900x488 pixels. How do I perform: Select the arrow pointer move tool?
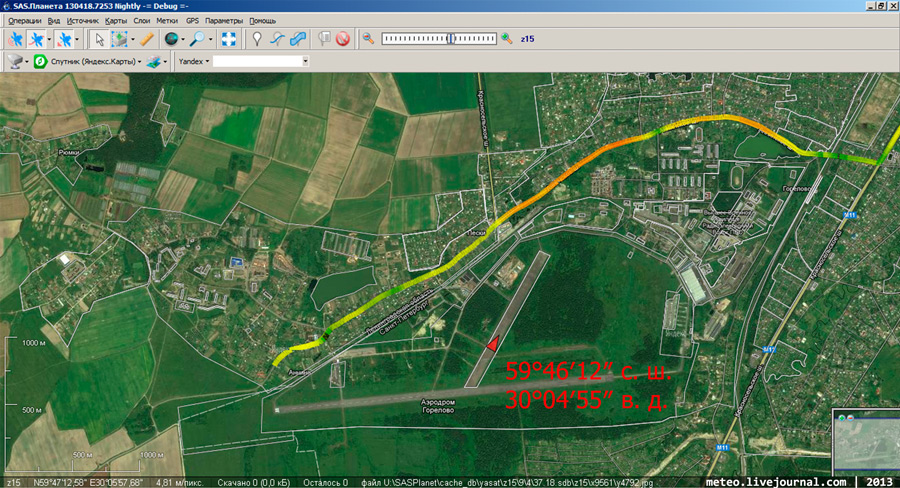(x=98, y=39)
